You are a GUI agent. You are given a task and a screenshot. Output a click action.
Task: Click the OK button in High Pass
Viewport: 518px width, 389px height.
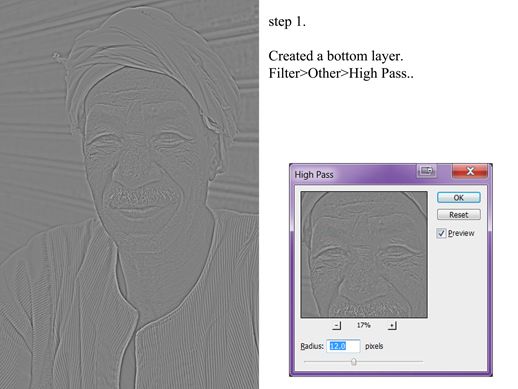pyautogui.click(x=458, y=197)
